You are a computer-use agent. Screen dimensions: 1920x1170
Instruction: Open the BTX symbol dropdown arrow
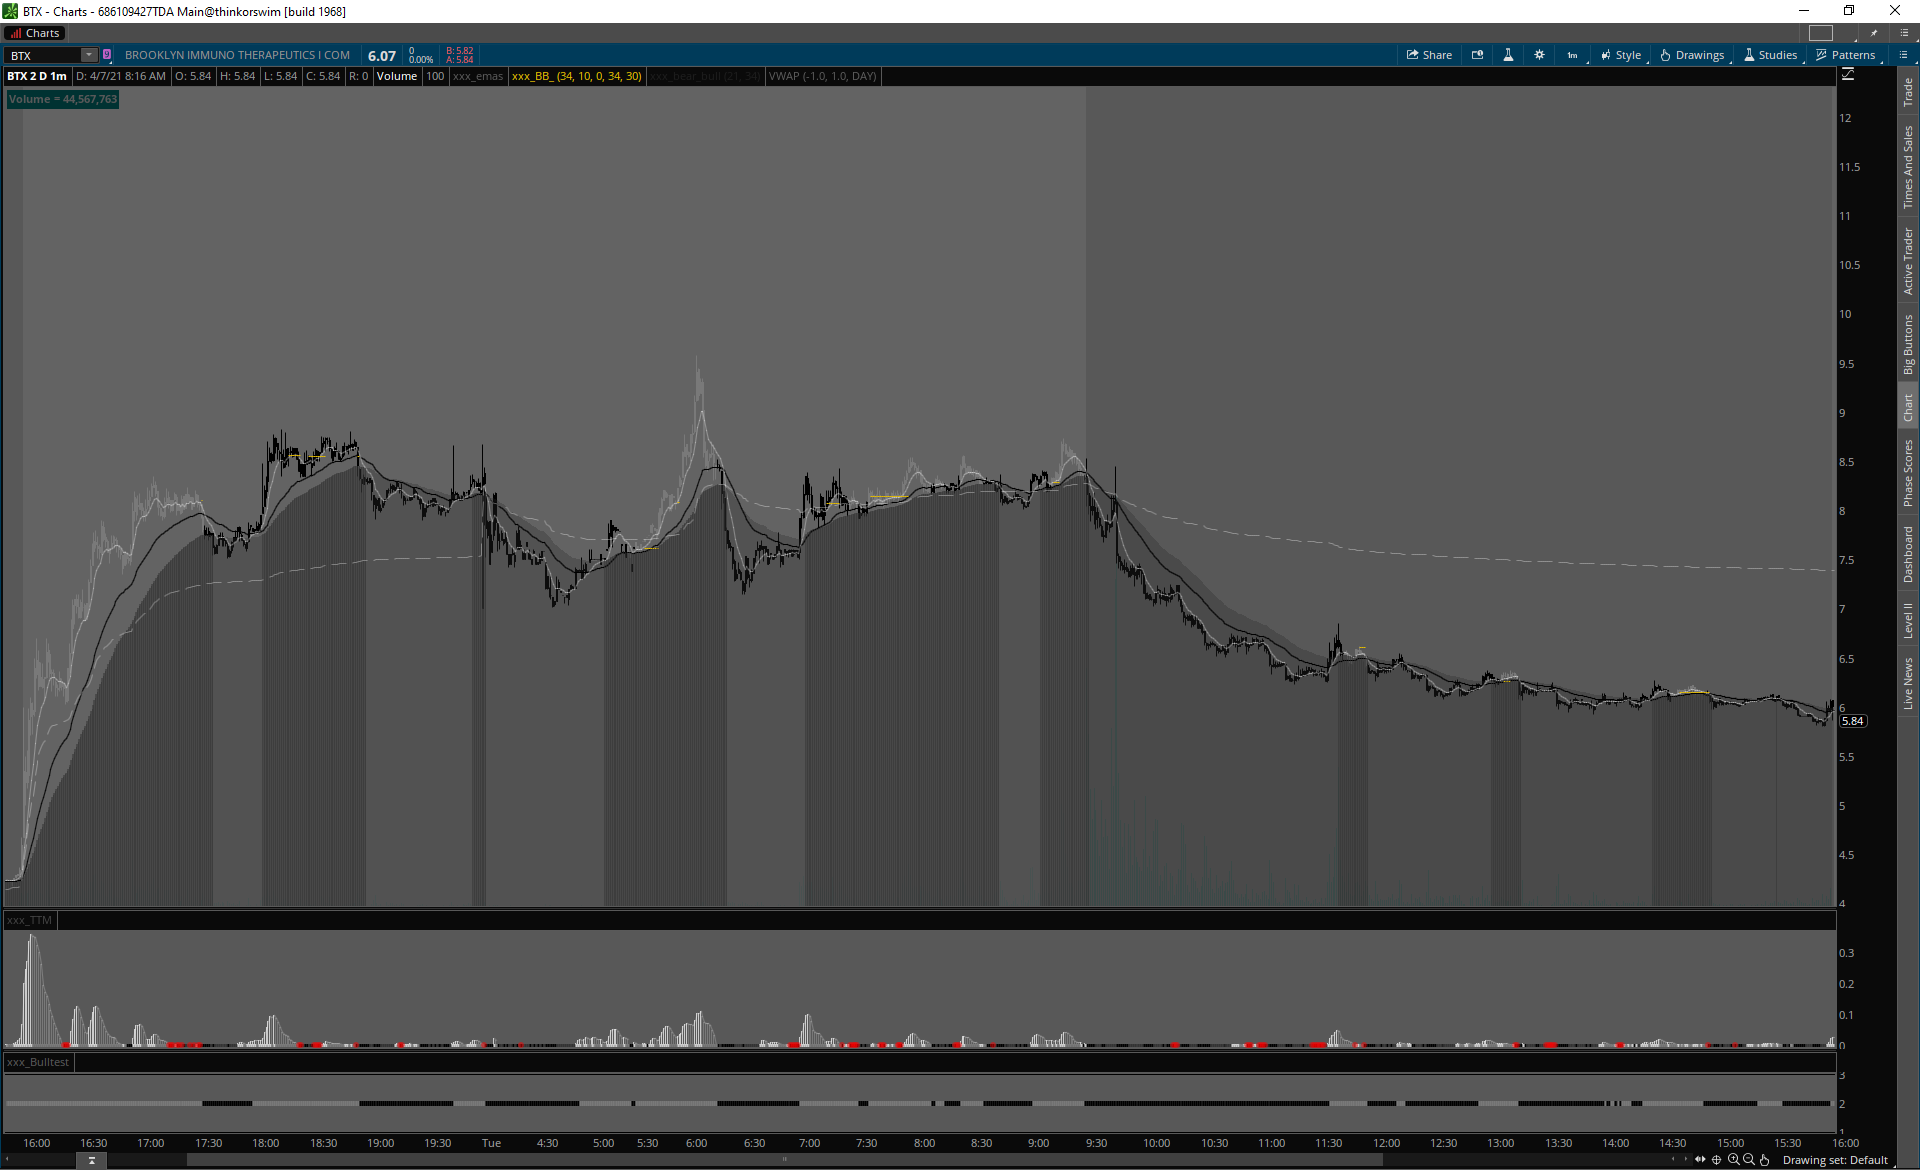89,55
